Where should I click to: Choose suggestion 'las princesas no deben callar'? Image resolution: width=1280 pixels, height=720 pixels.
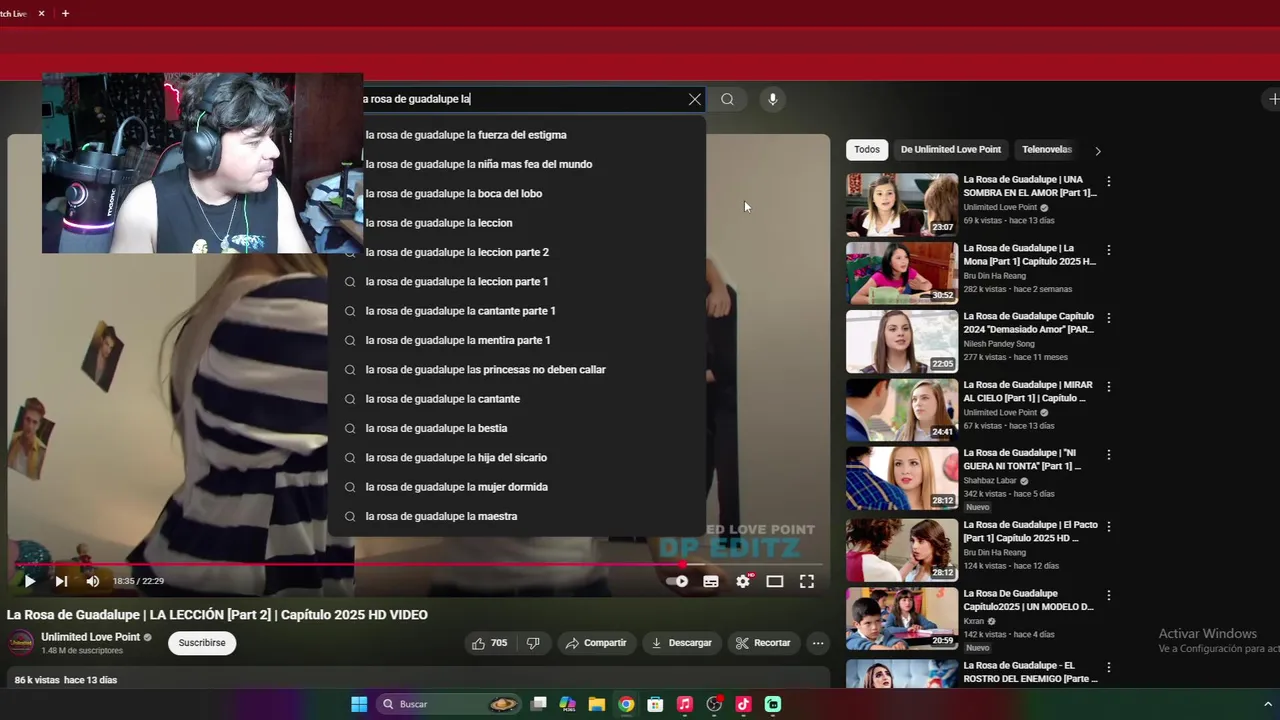pyautogui.click(x=517, y=369)
